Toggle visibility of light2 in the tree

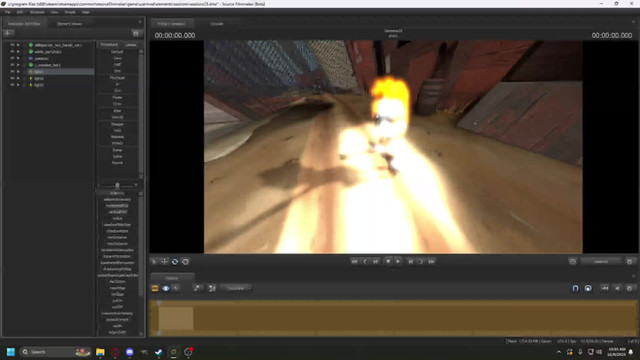coord(12,78)
